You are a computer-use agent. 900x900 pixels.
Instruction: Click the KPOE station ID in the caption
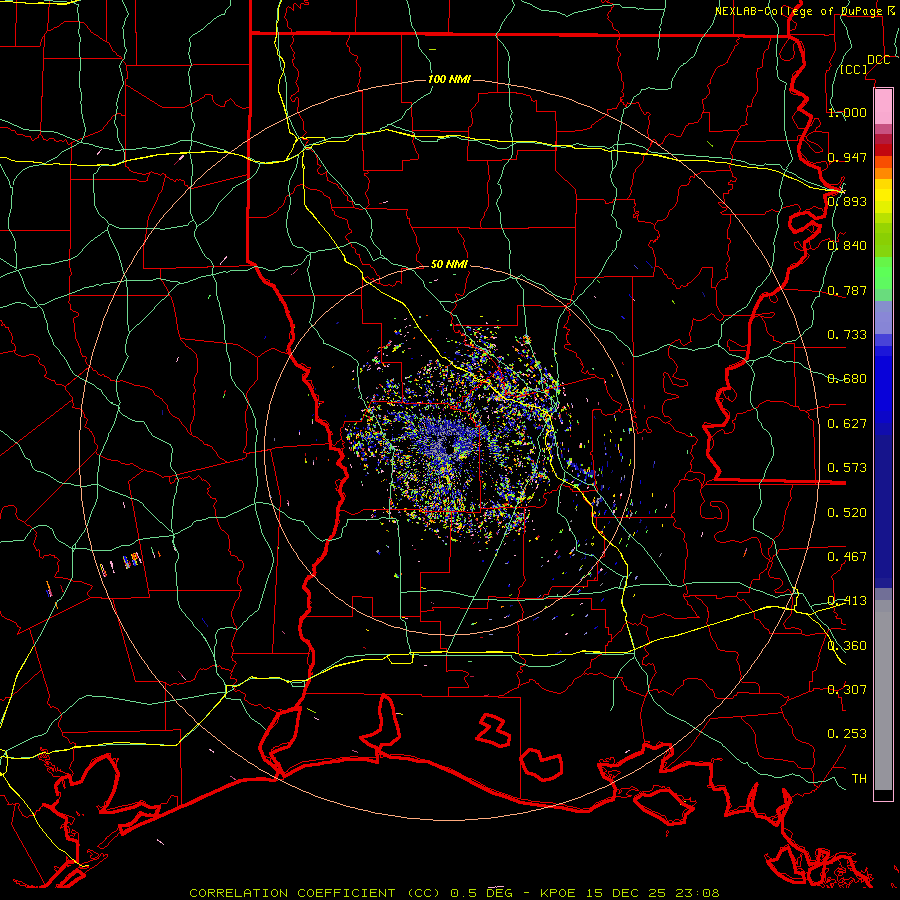pyautogui.click(x=559, y=893)
